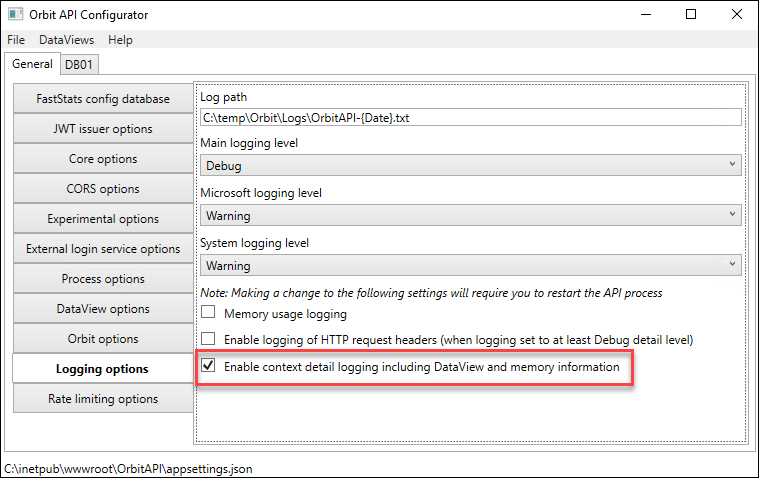Click into the Log path text field

tap(471, 117)
